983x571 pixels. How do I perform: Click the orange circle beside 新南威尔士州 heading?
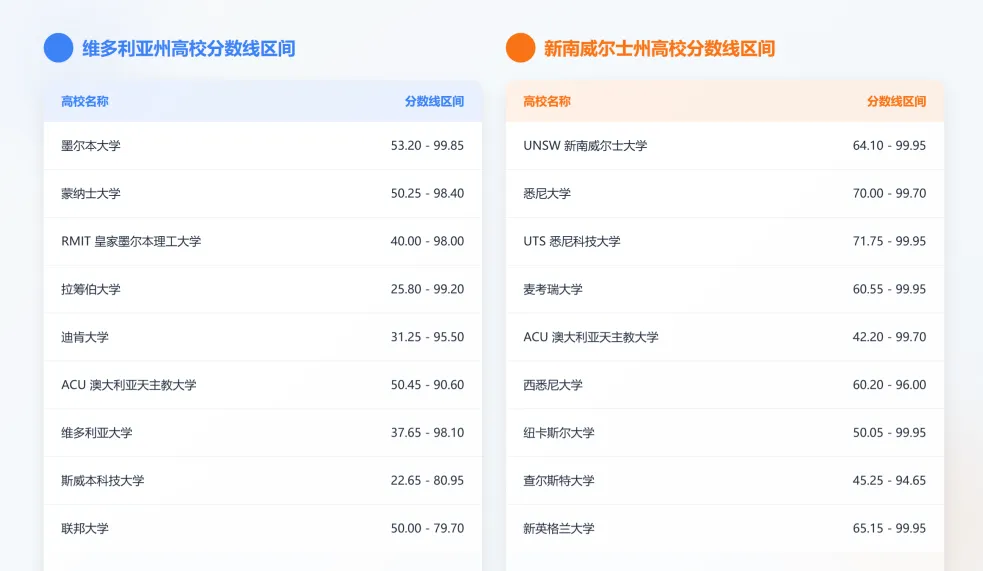[x=520, y=48]
